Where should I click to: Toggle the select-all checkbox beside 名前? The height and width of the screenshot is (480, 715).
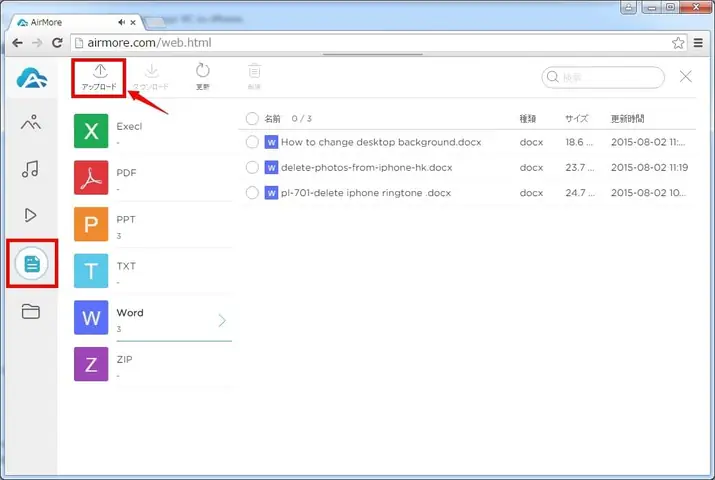point(252,119)
